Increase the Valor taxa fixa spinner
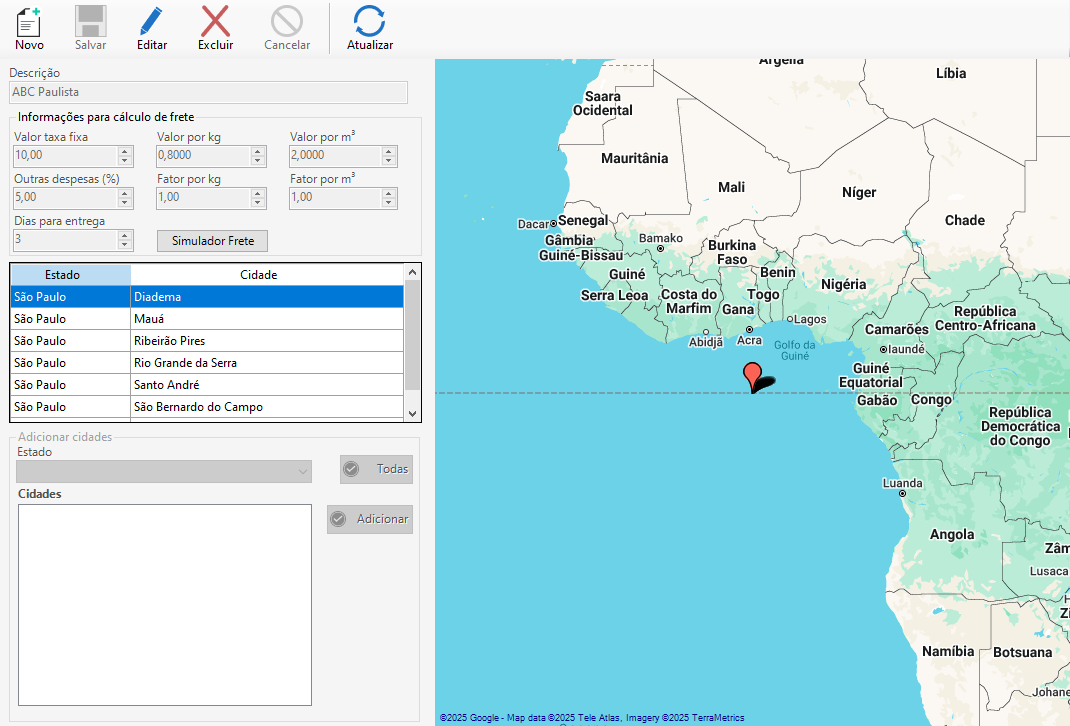 (125, 152)
